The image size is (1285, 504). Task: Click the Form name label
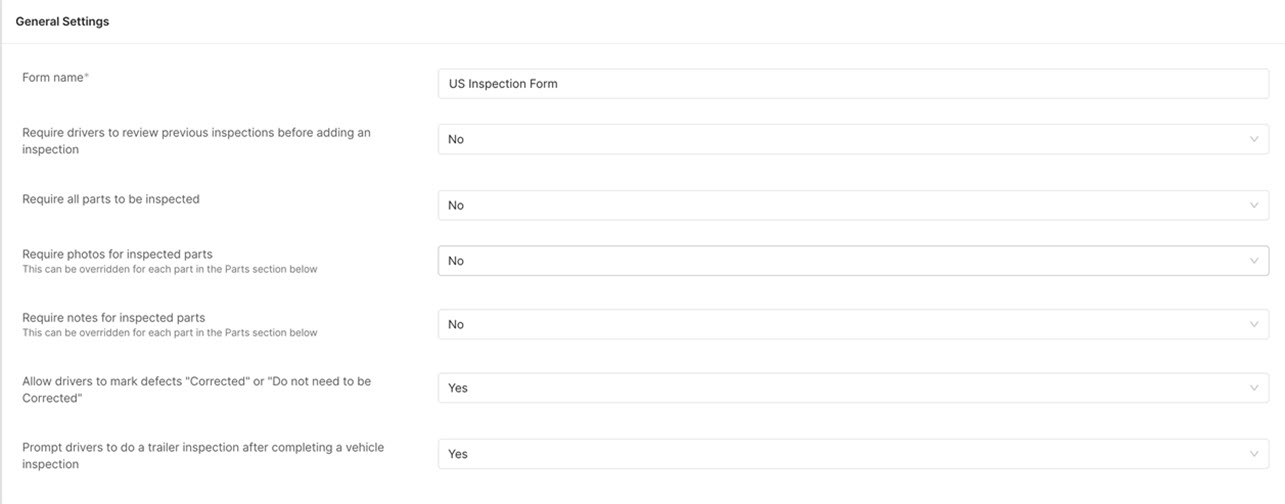55,77
